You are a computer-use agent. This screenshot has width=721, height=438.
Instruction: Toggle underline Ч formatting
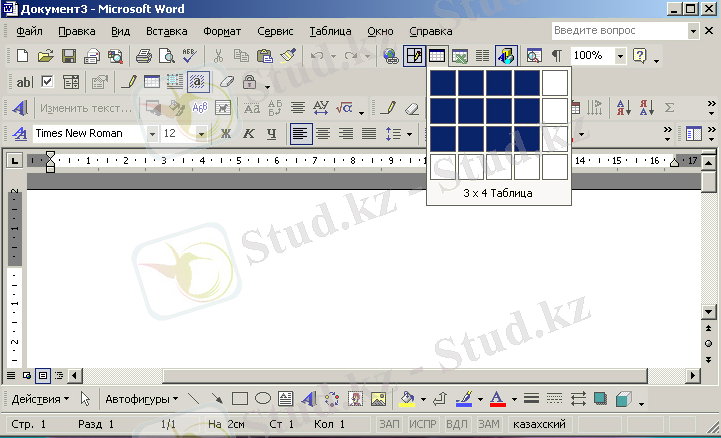coord(272,134)
